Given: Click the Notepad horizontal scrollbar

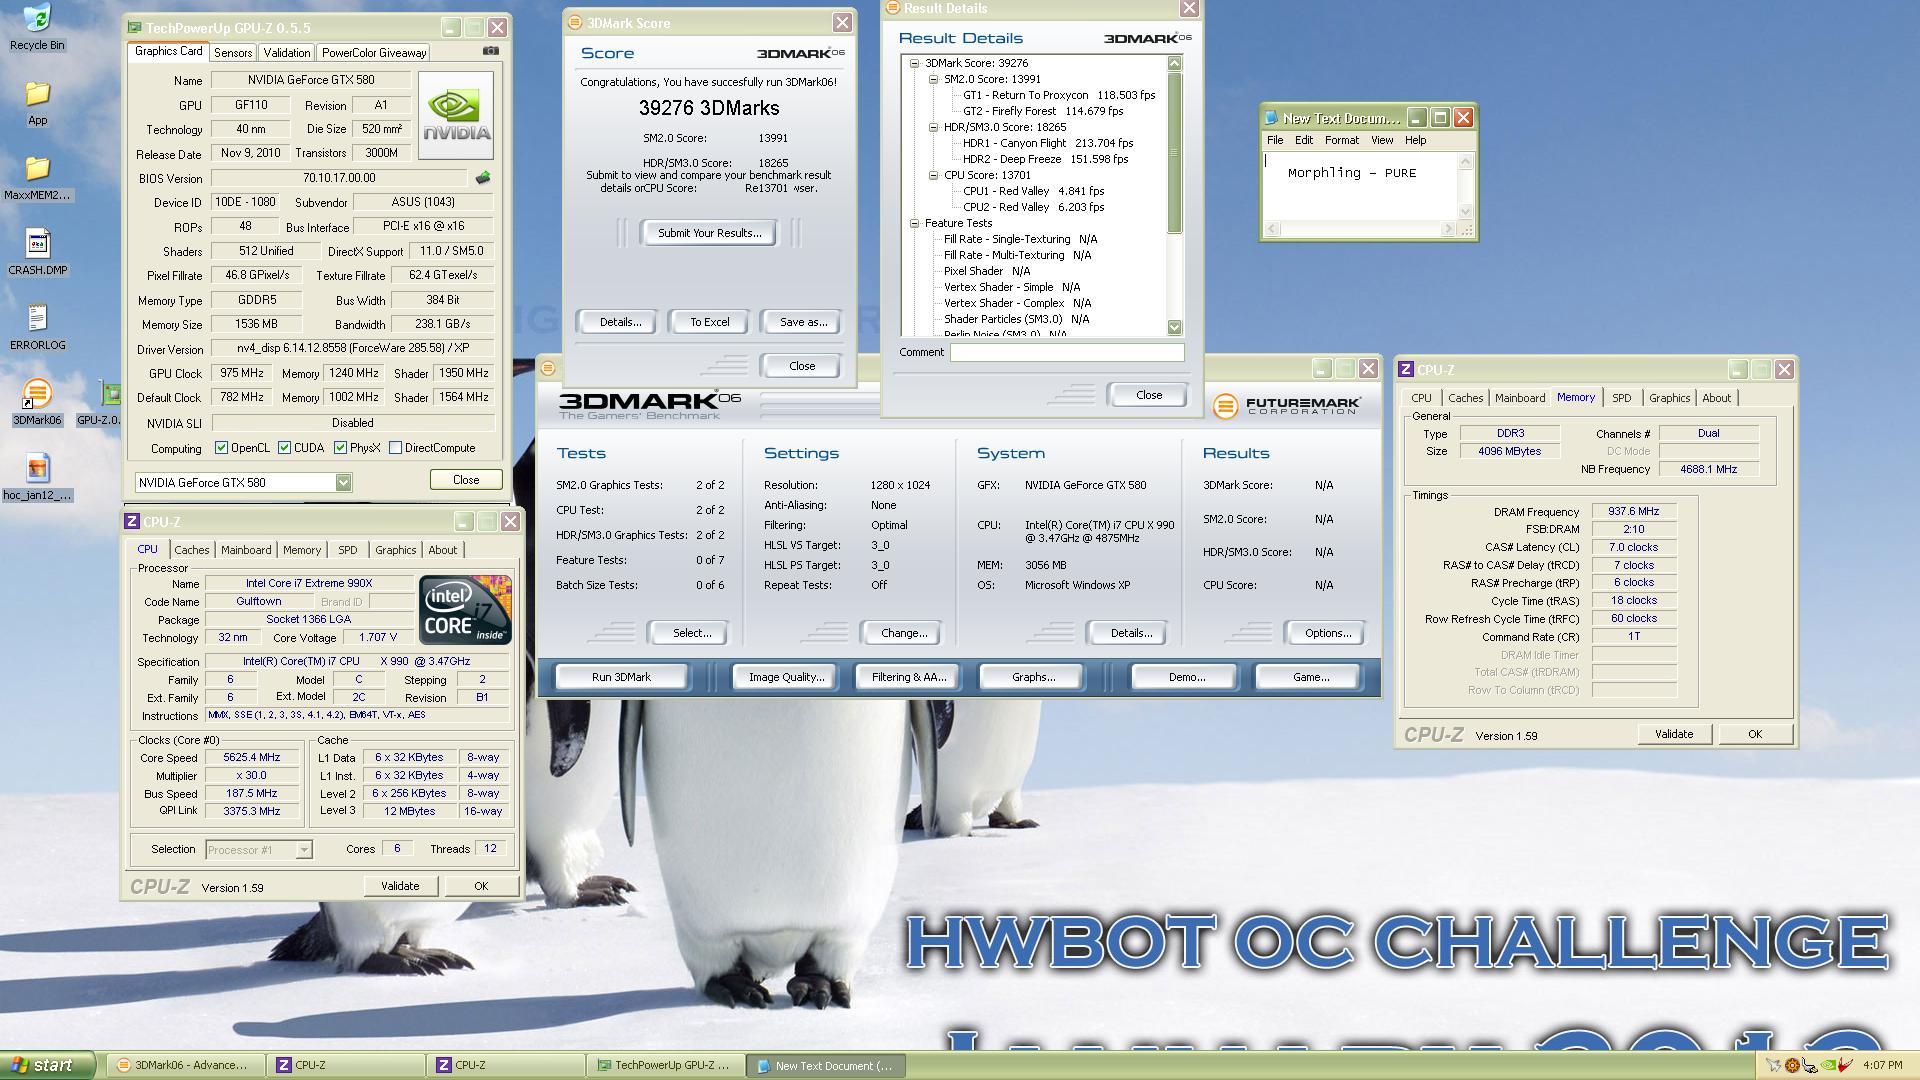Looking at the screenshot, I should (1359, 229).
